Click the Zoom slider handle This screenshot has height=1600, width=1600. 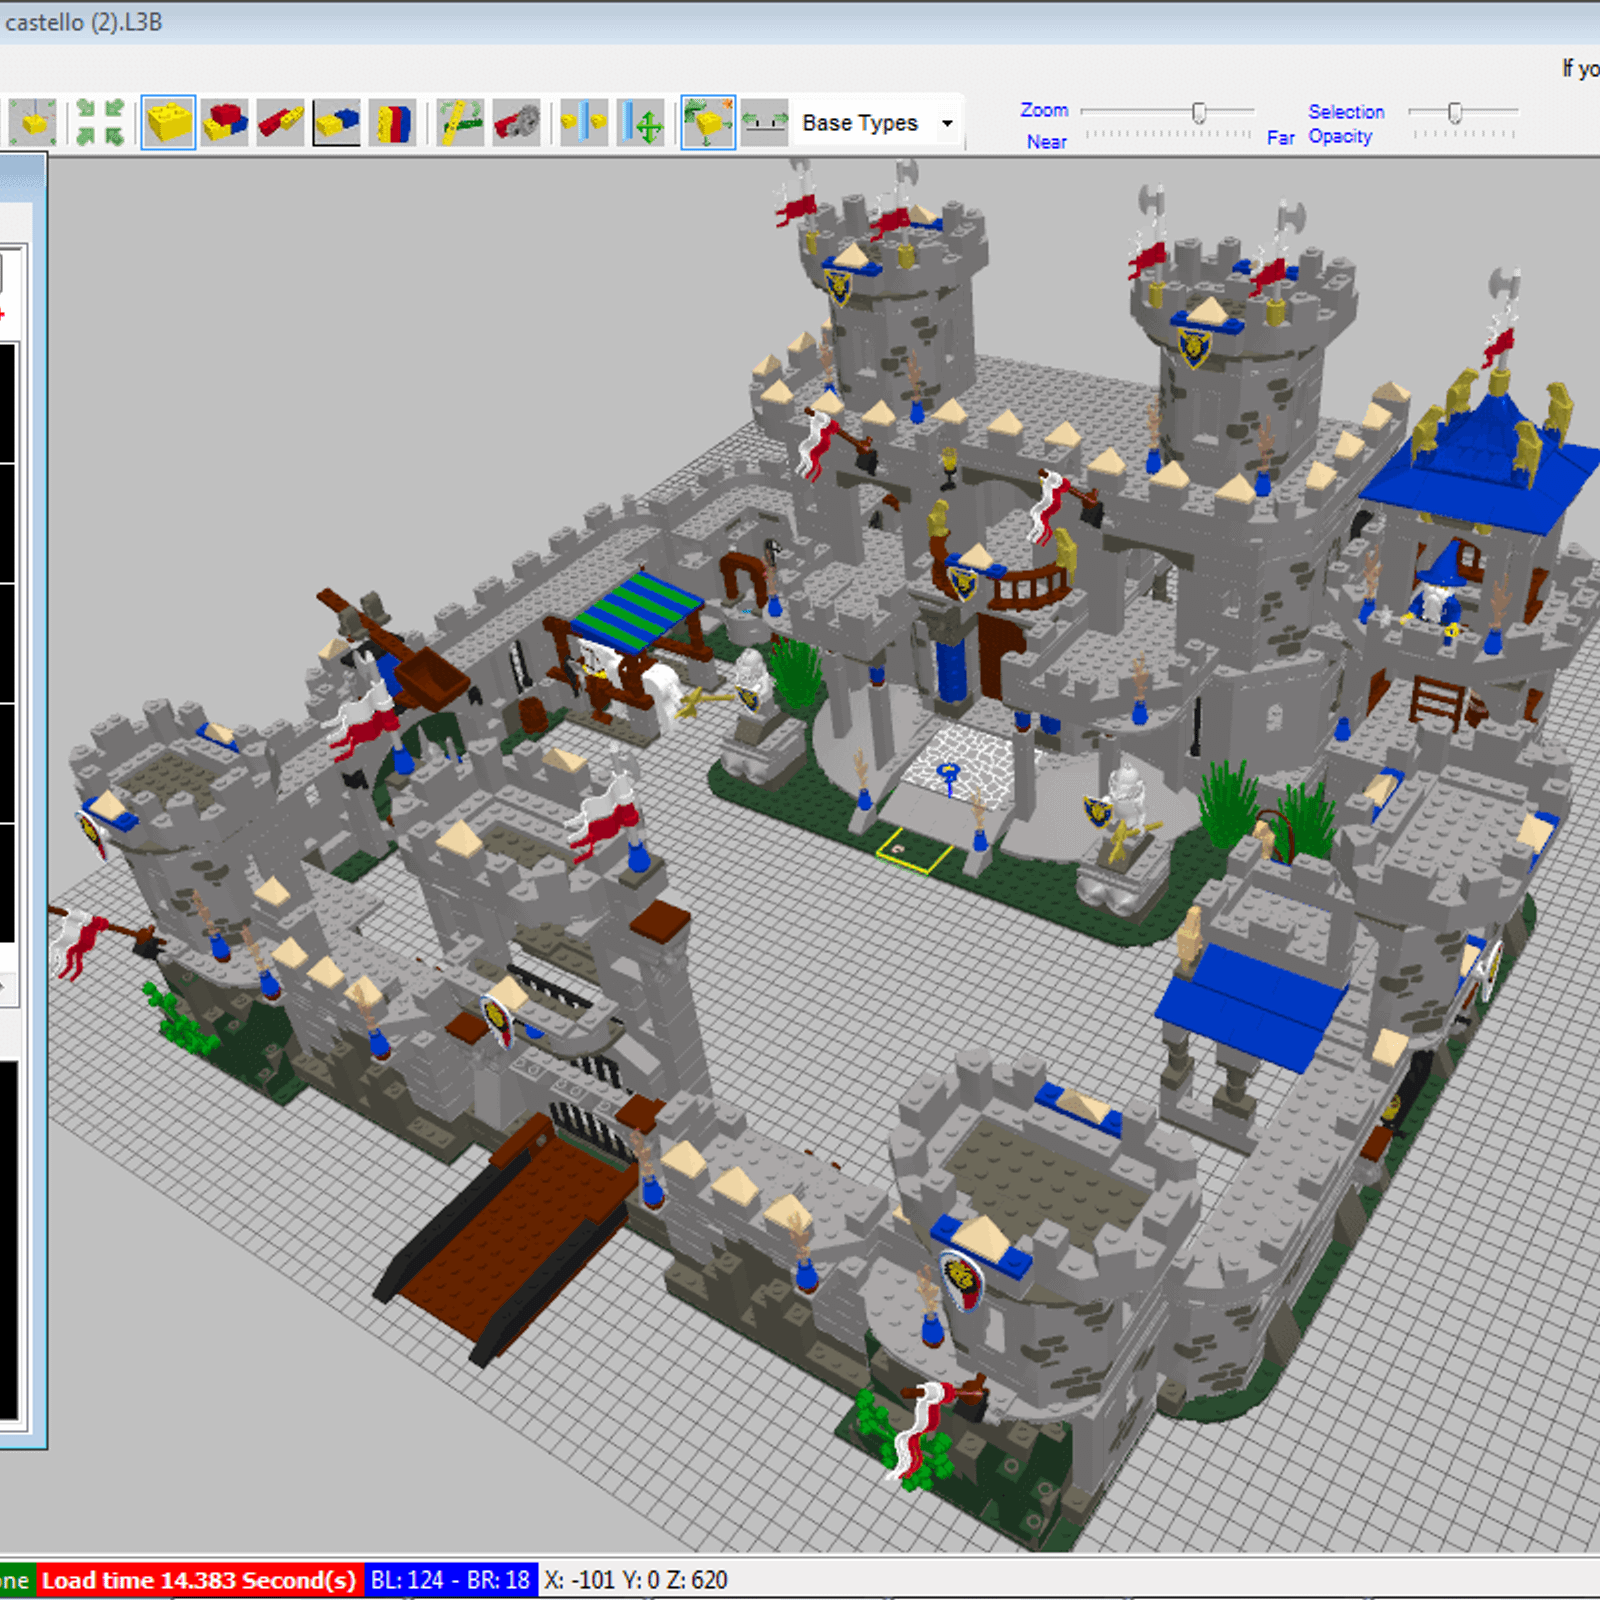point(1199,112)
